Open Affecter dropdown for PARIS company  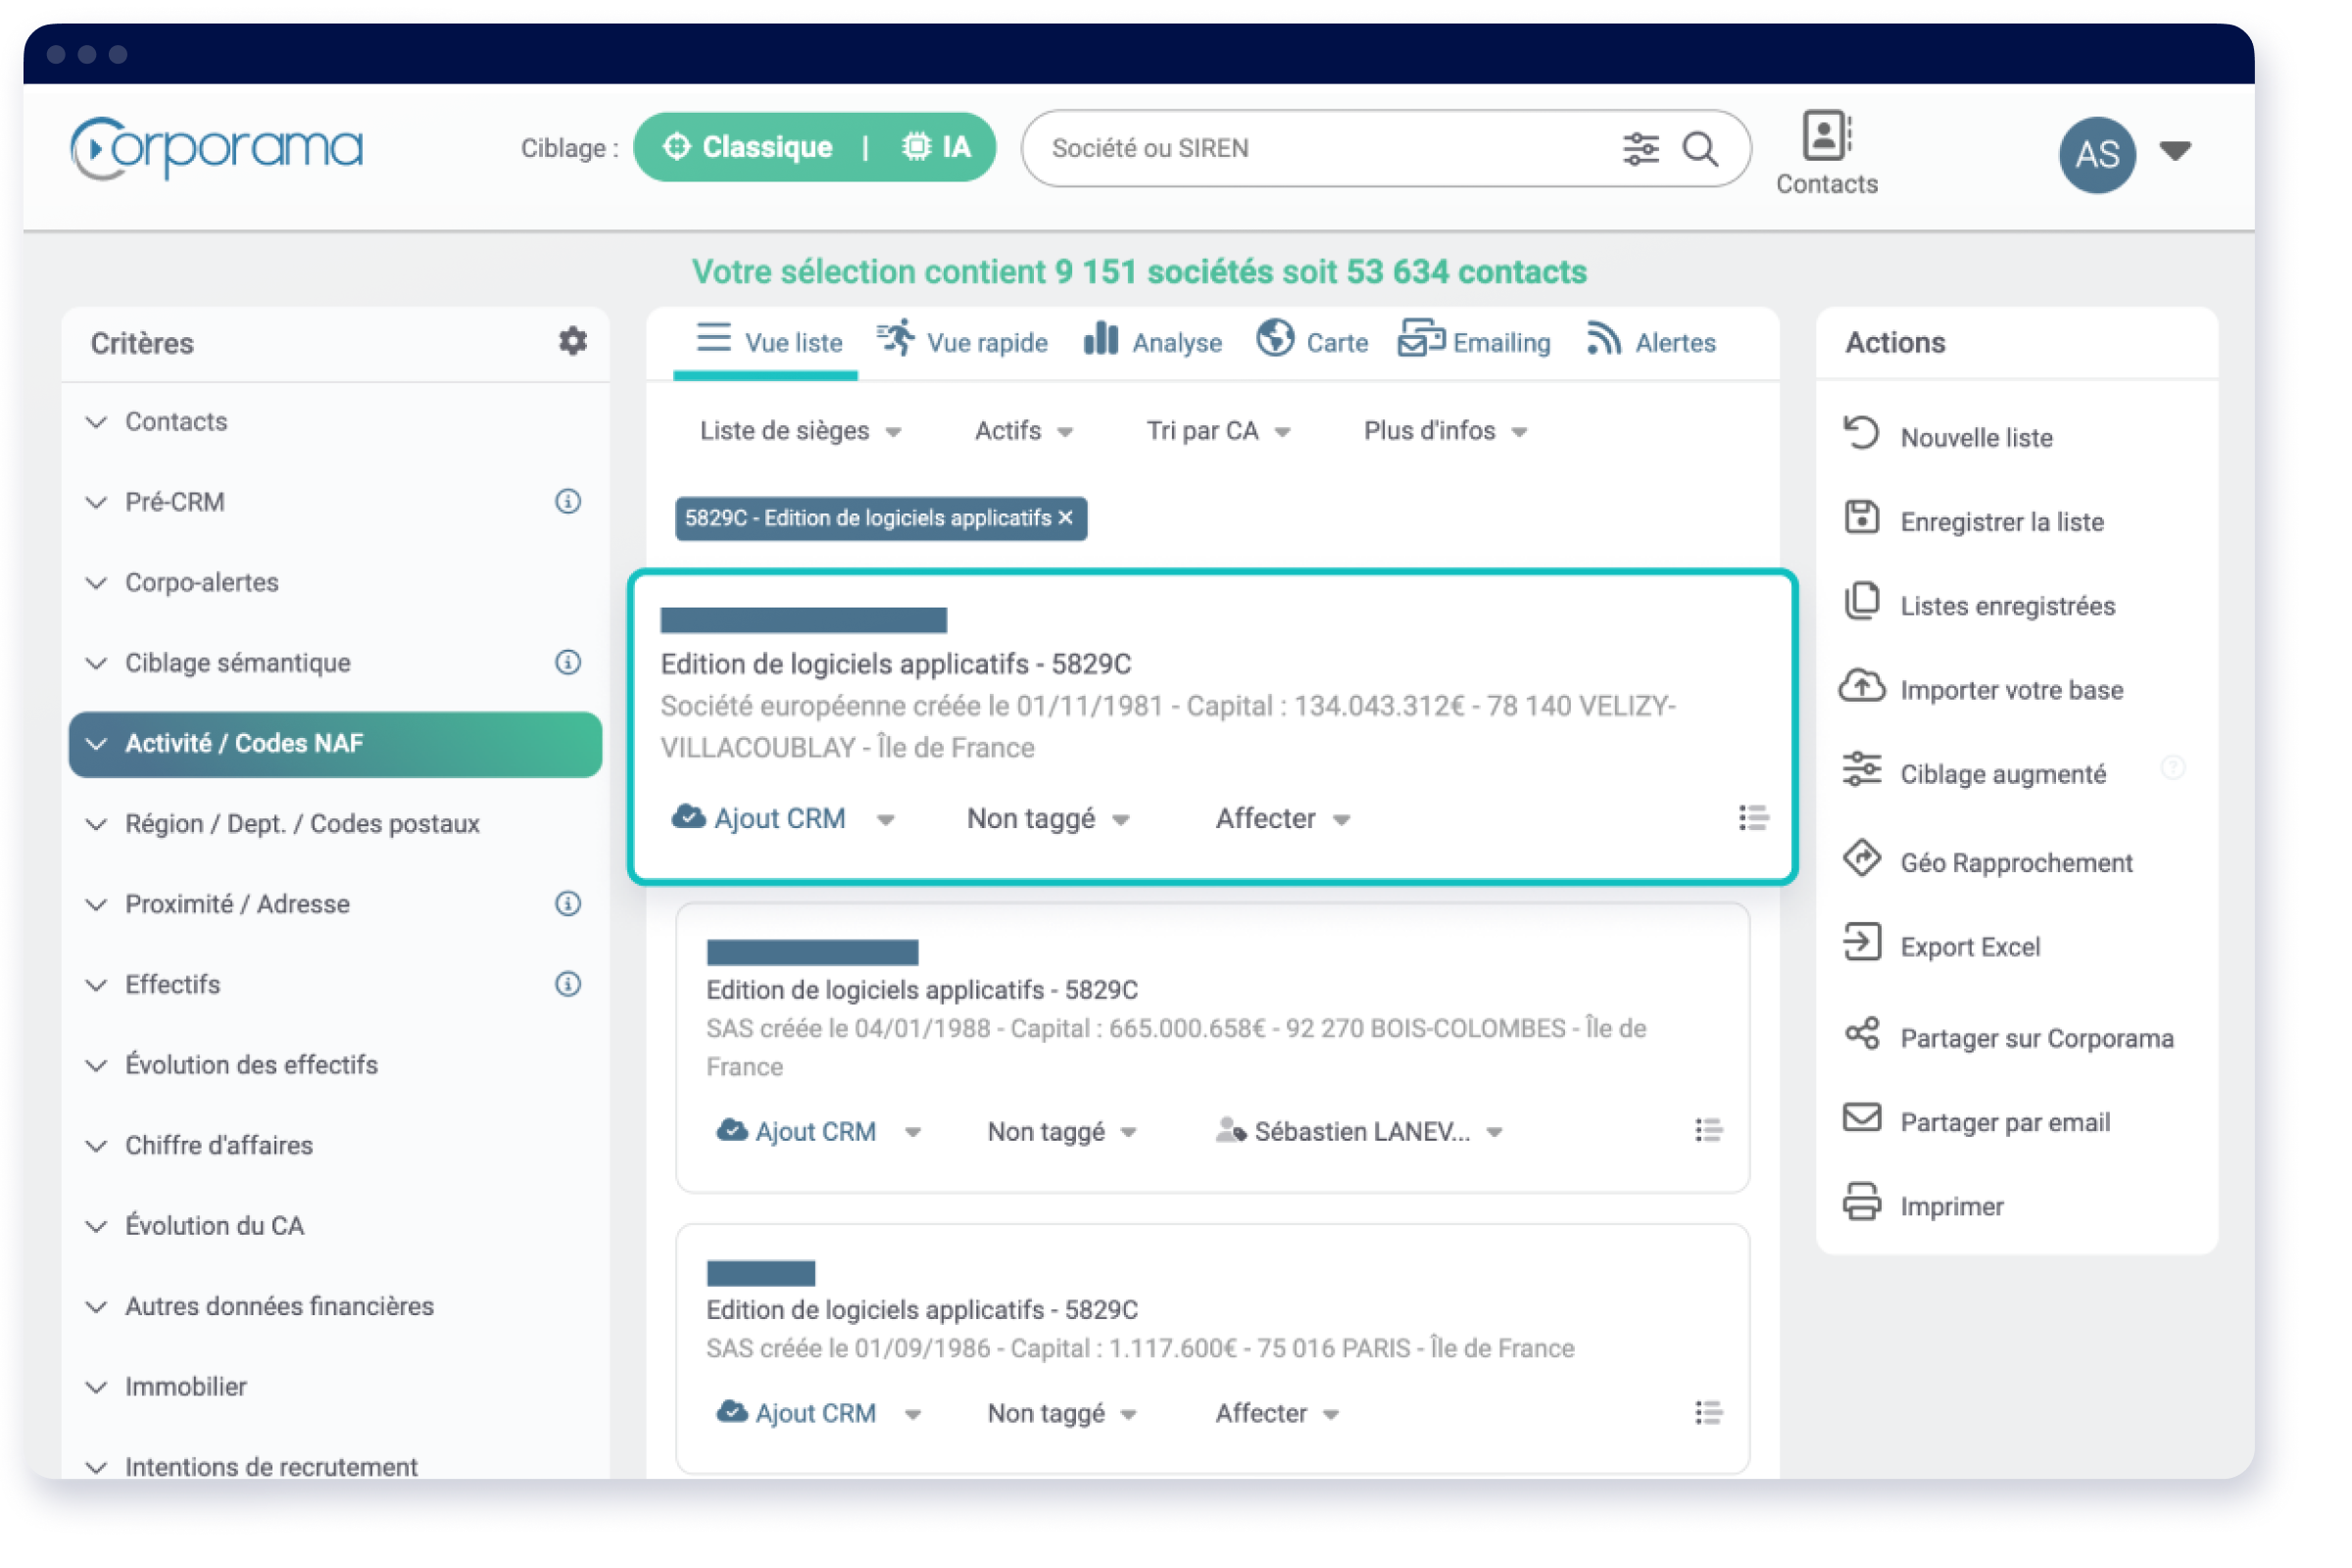[x=1276, y=1413]
